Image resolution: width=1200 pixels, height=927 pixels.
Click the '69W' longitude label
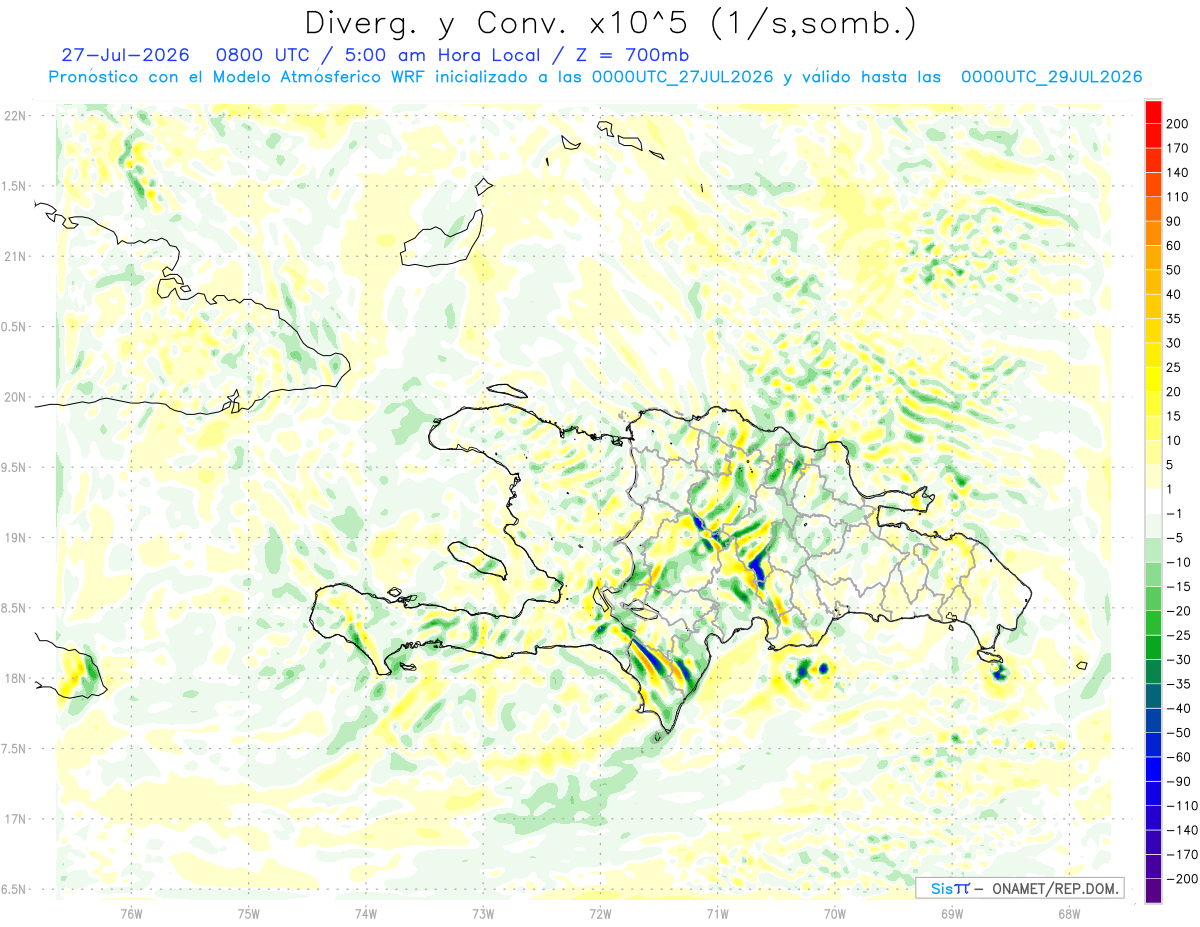[x=952, y=913]
